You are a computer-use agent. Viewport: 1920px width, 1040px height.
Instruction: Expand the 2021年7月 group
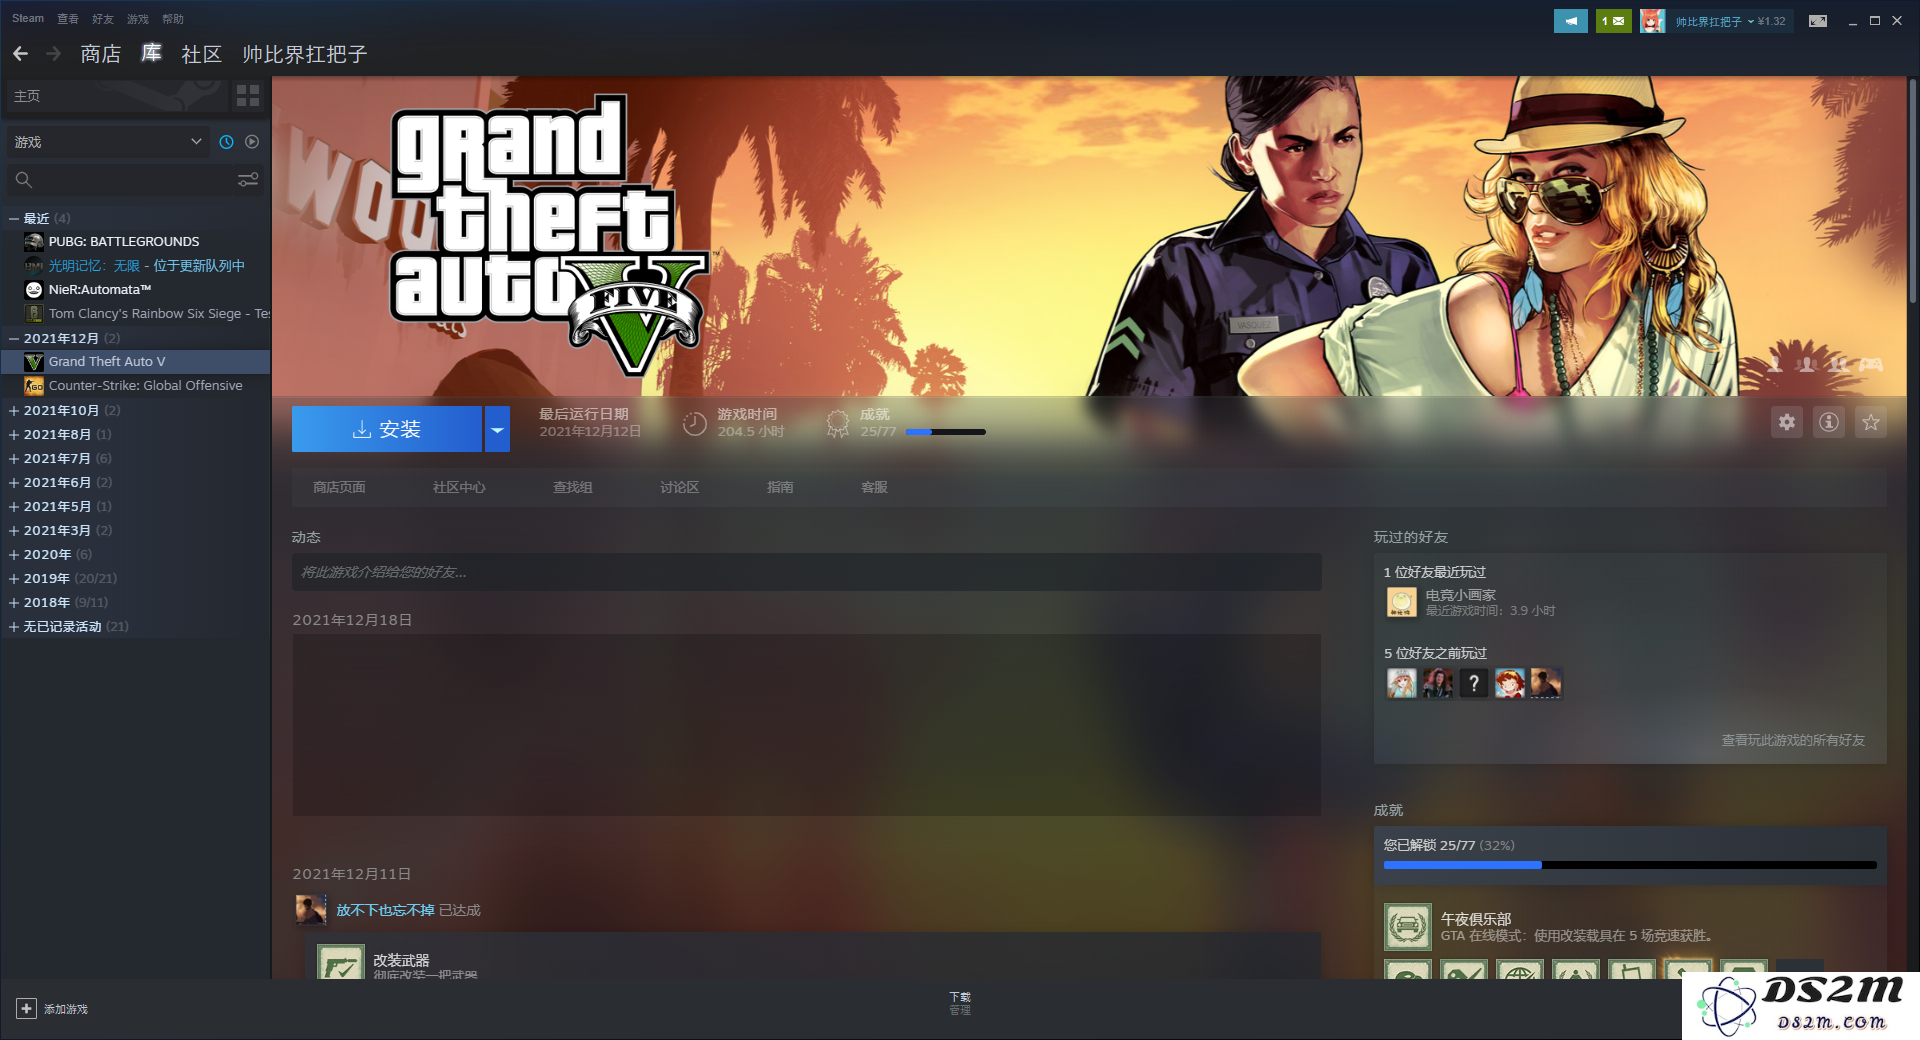tap(14, 458)
